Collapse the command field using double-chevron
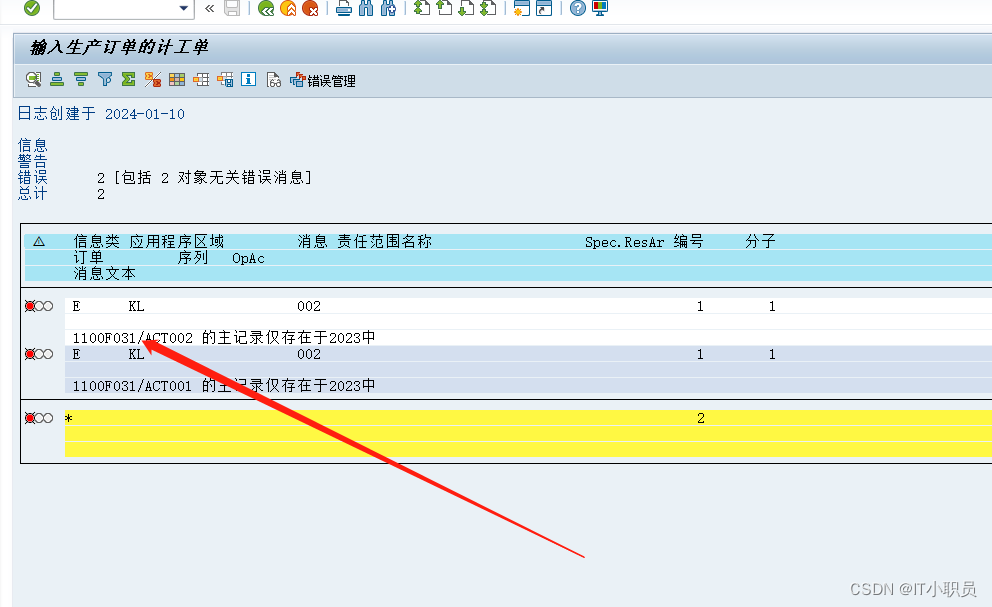The height and width of the screenshot is (607, 992). (209, 8)
